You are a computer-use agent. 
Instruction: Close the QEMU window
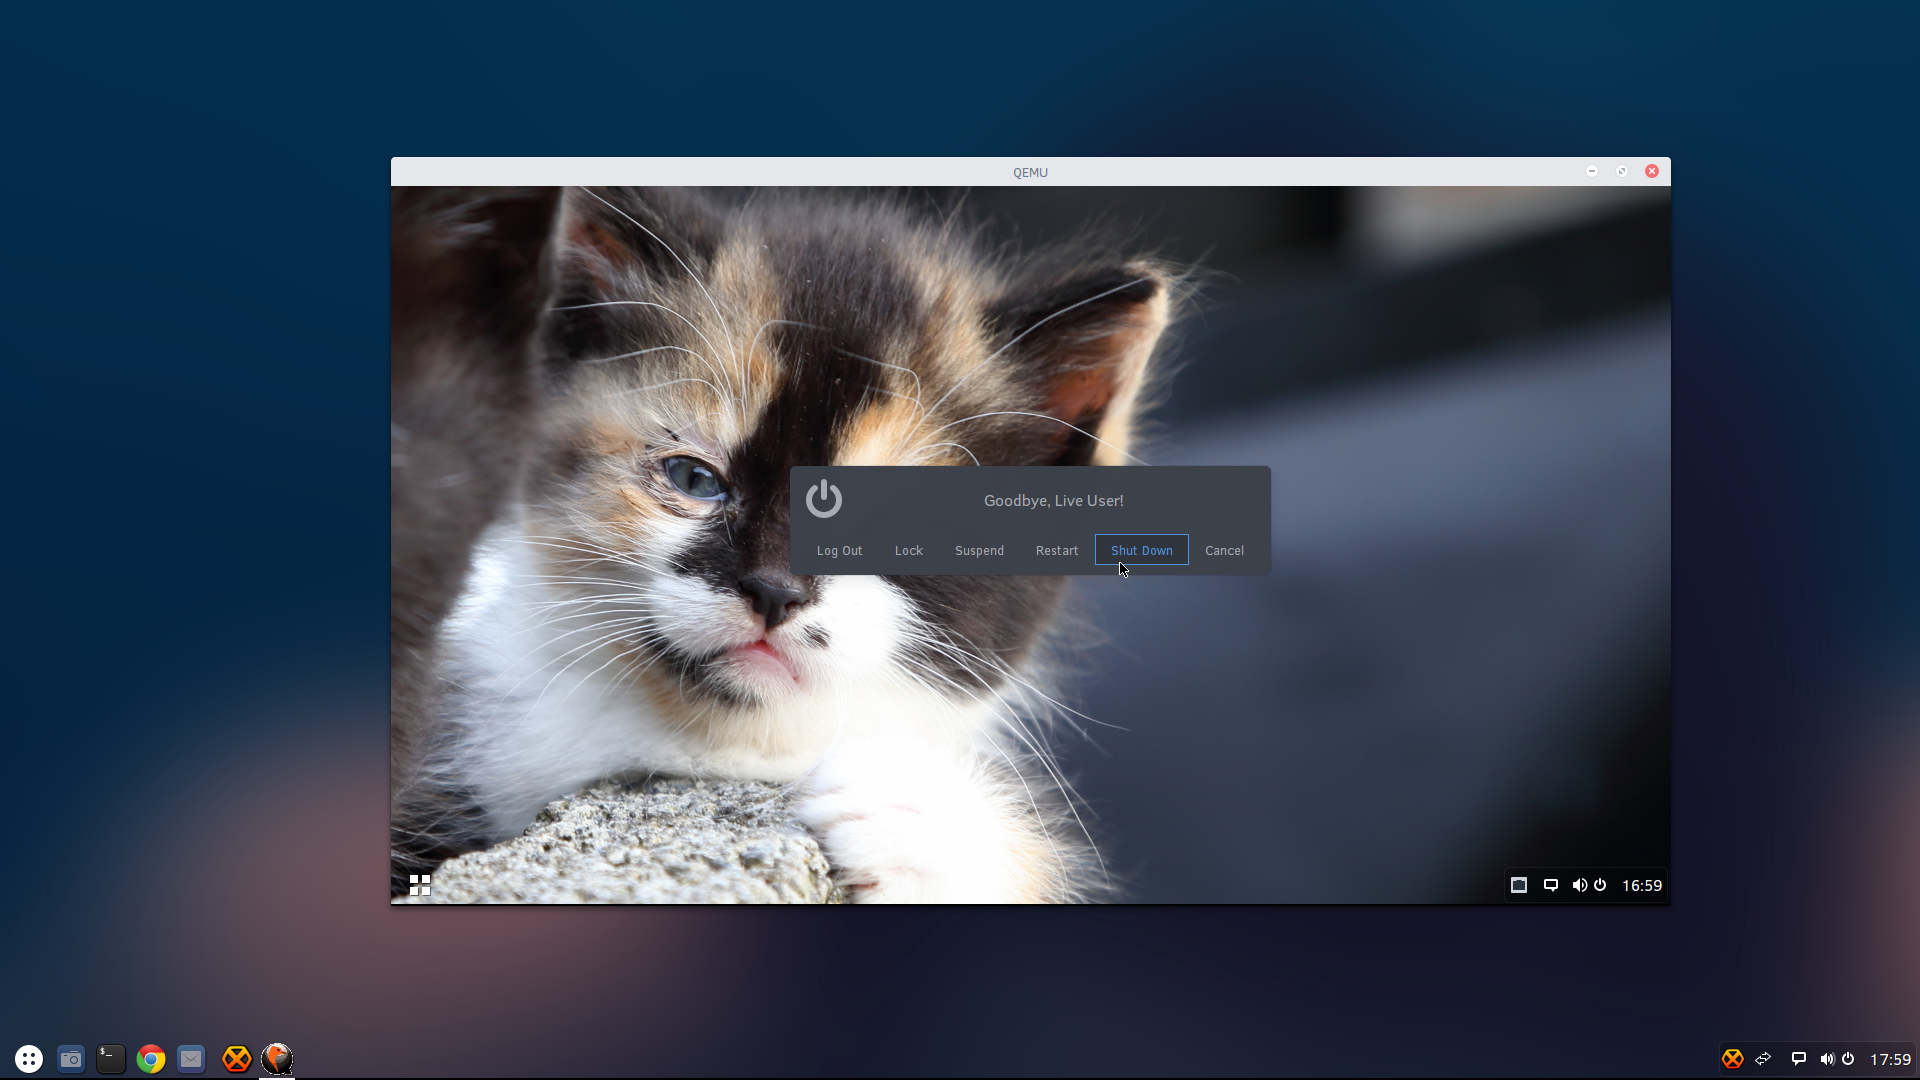pyautogui.click(x=1652, y=171)
